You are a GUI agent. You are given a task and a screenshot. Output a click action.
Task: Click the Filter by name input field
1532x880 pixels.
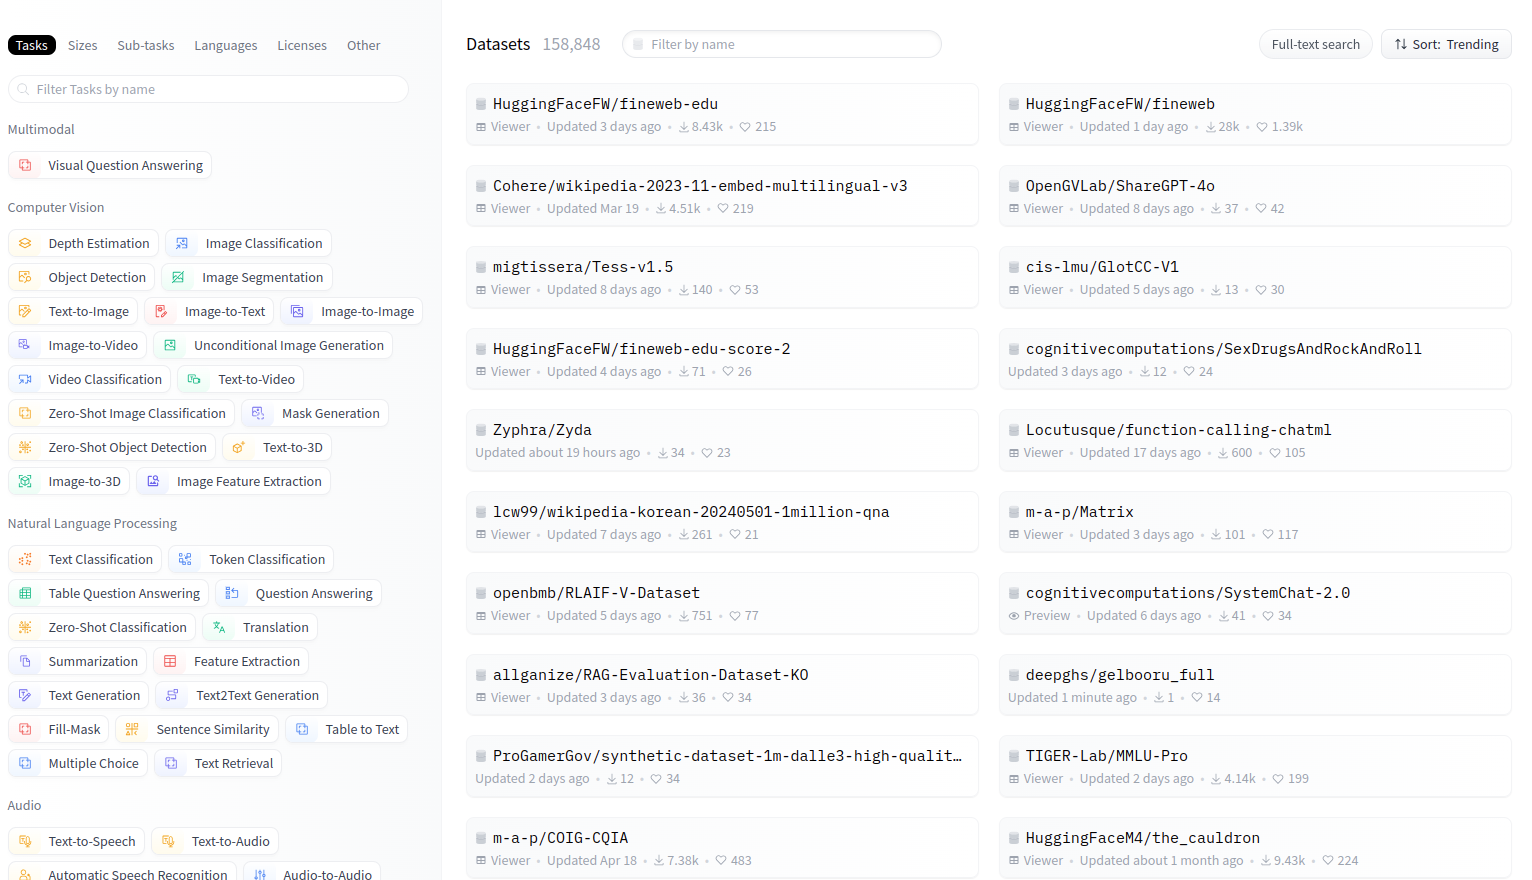[x=781, y=44]
